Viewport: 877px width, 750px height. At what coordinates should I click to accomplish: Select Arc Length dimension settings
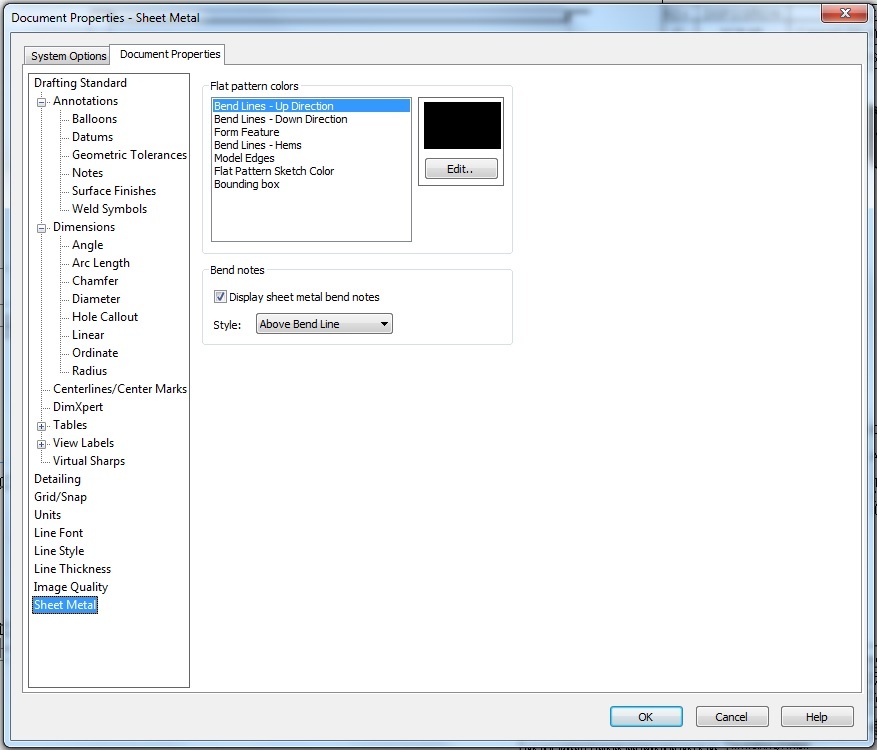[101, 263]
